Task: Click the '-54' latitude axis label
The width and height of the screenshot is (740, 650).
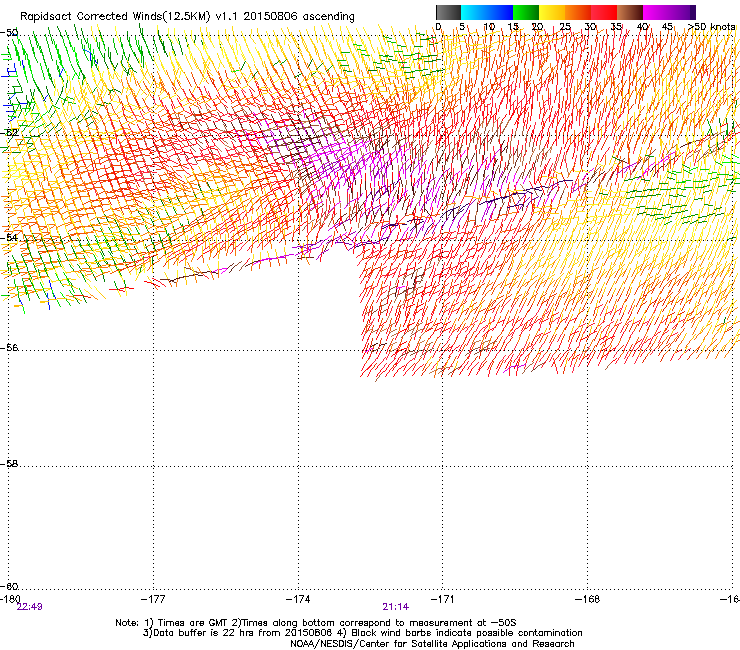Action: pyautogui.click(x=9, y=237)
